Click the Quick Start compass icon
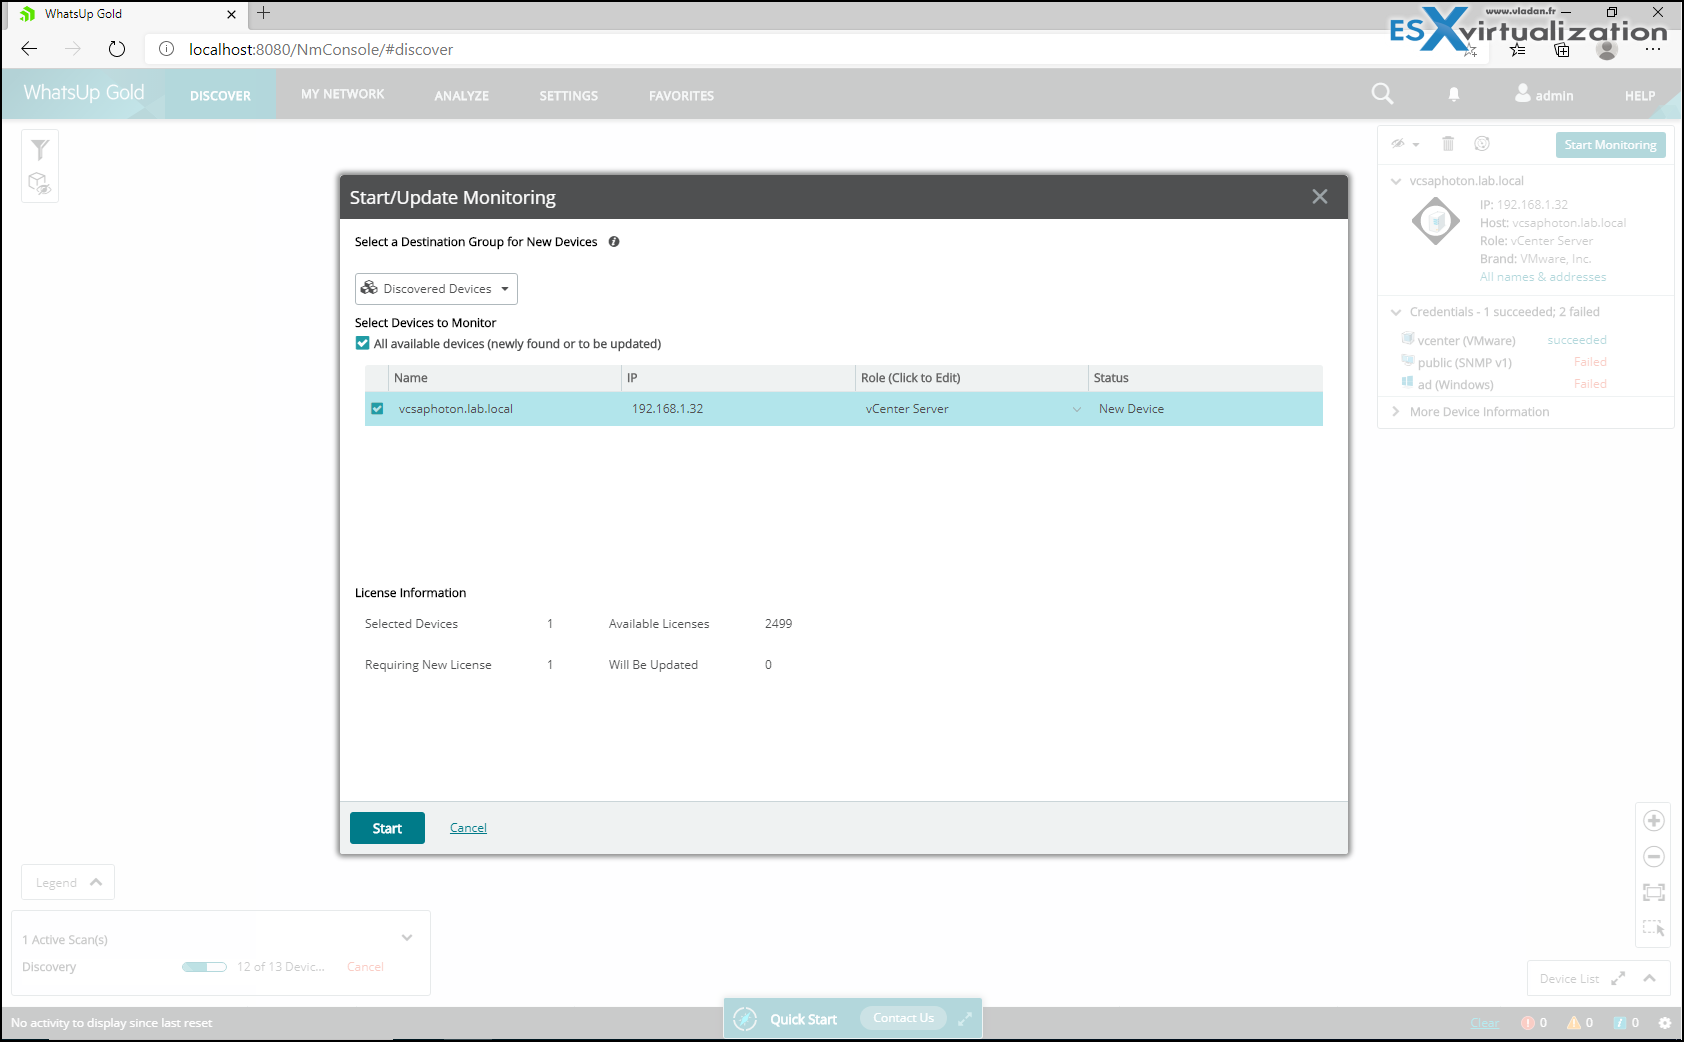 (x=745, y=1019)
